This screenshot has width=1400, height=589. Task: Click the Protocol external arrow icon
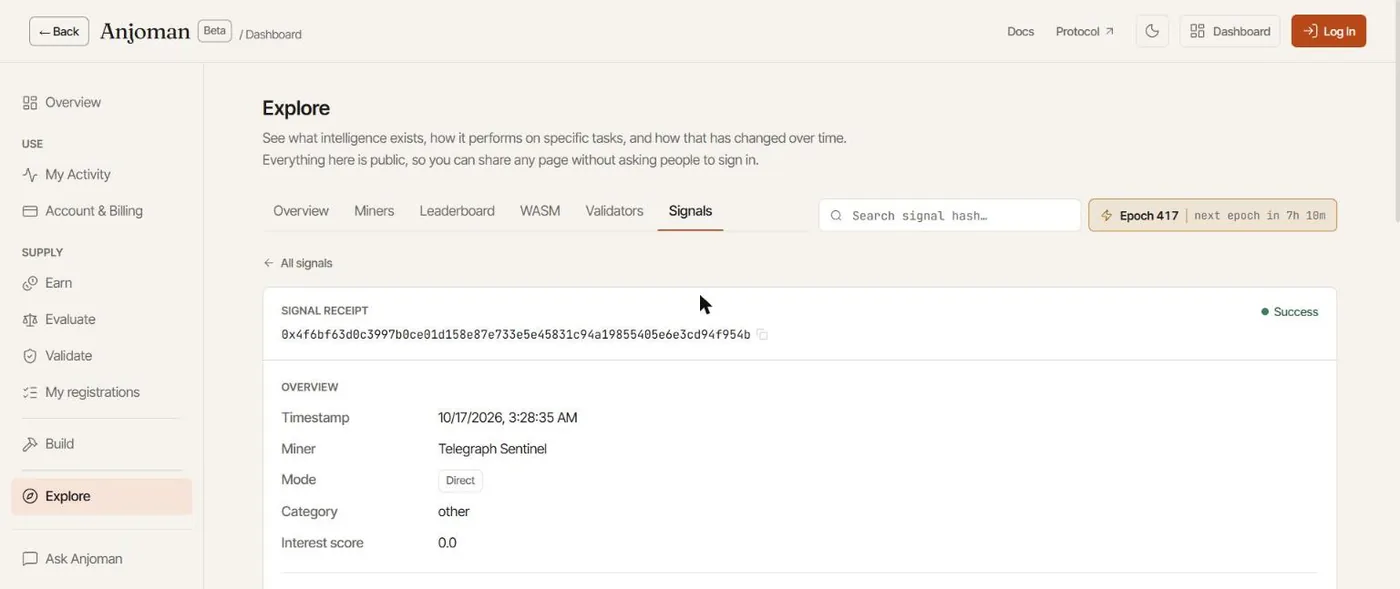(x=1109, y=32)
